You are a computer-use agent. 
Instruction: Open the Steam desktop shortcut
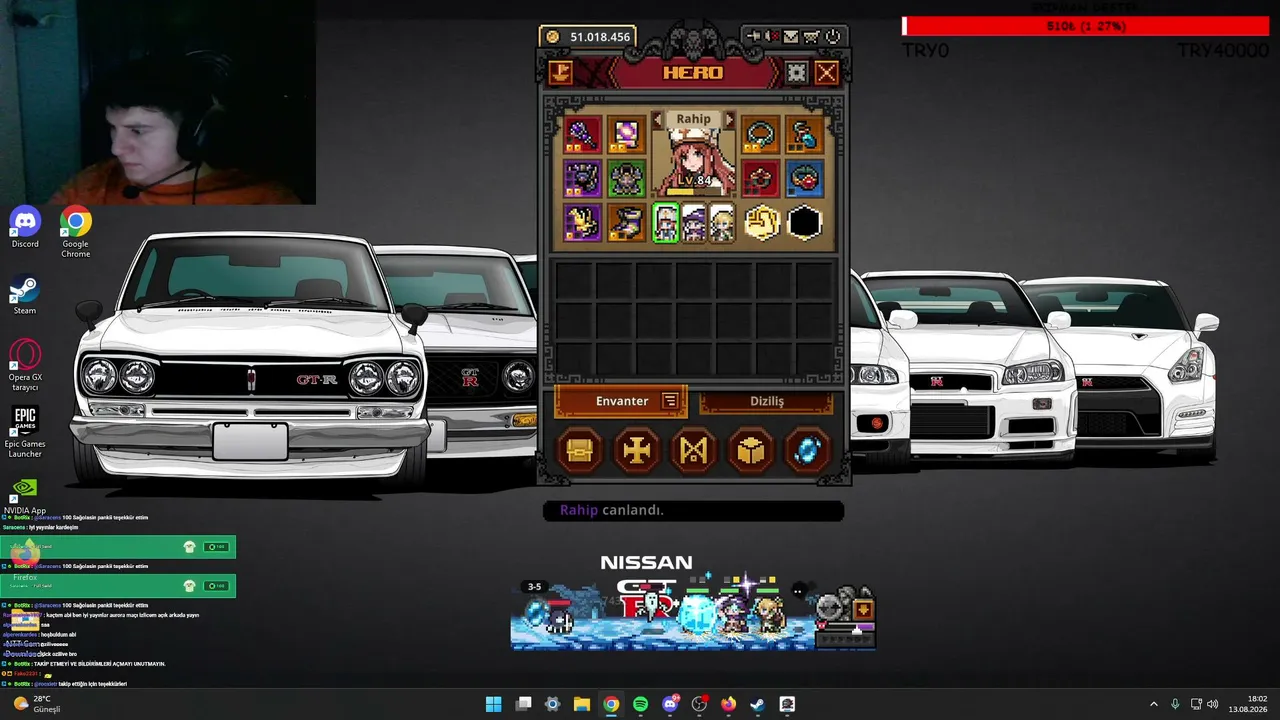25,294
